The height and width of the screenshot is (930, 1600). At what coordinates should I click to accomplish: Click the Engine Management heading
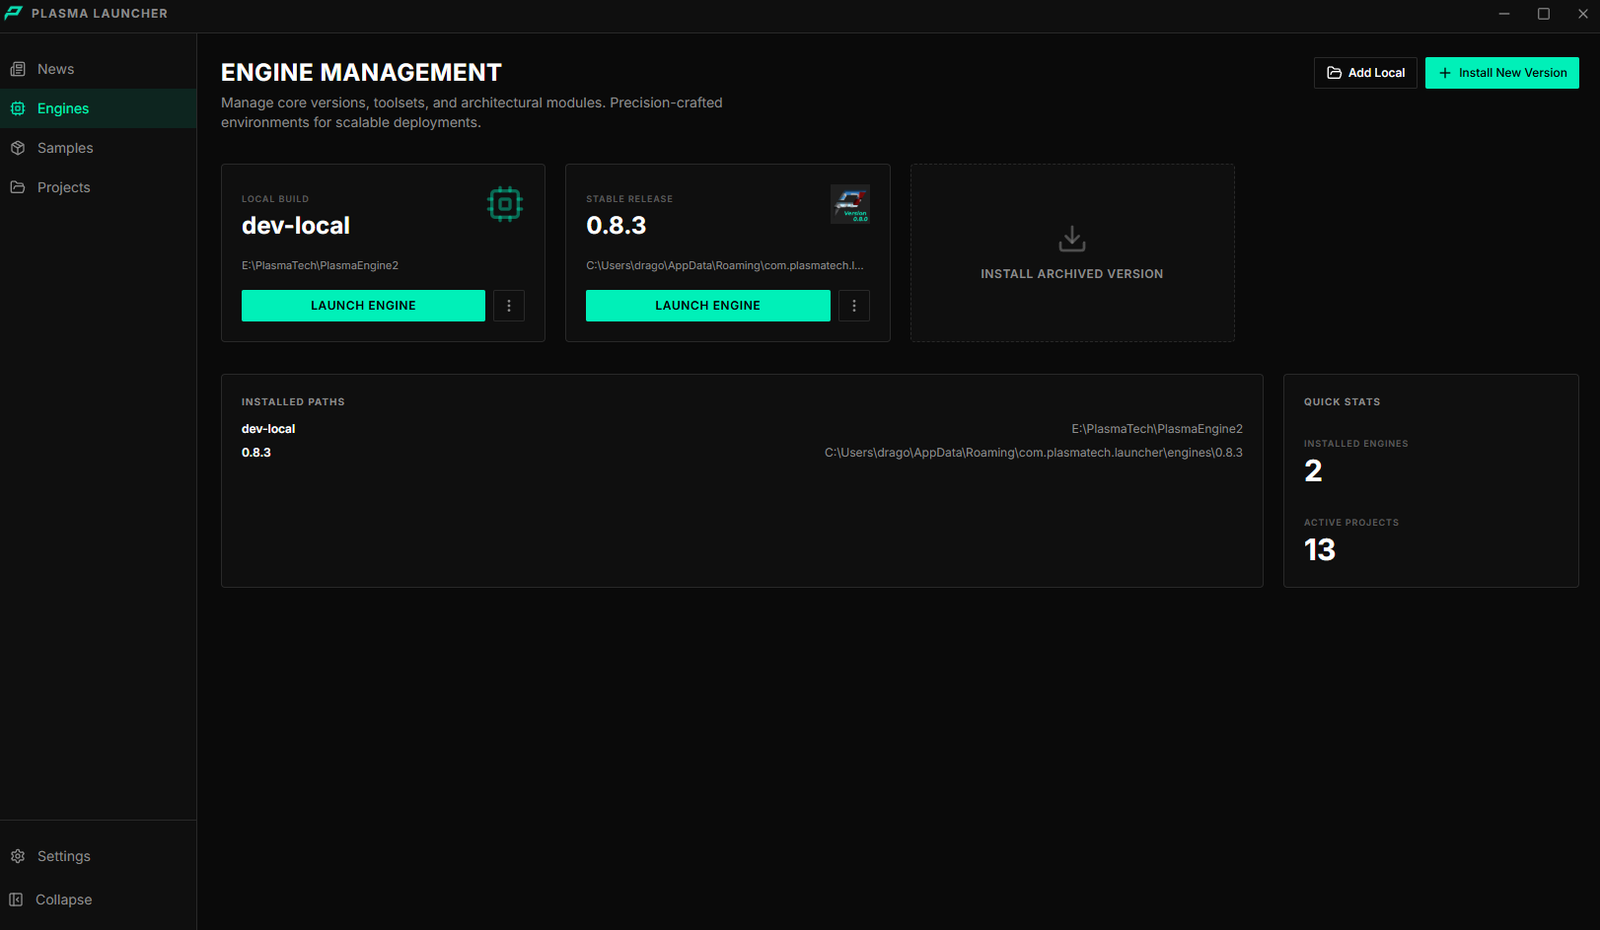click(361, 73)
